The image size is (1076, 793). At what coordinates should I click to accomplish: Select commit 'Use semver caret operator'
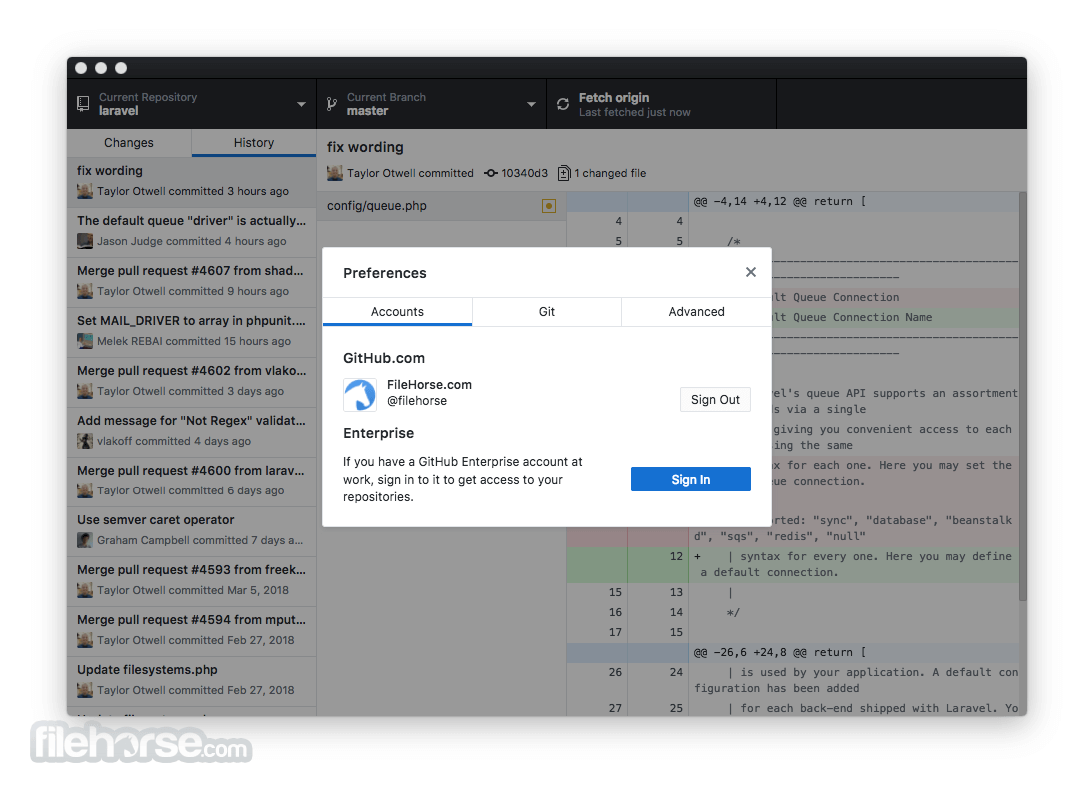point(191,531)
